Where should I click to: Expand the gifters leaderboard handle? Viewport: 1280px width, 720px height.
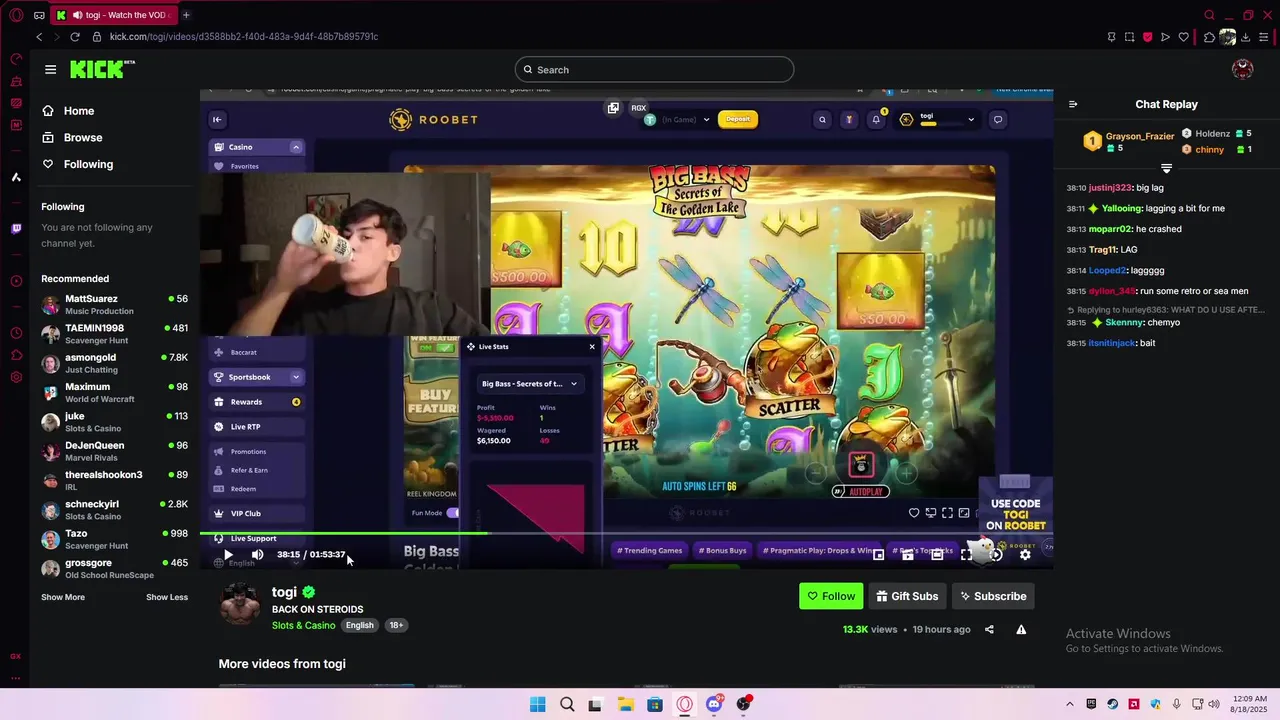click(1166, 169)
